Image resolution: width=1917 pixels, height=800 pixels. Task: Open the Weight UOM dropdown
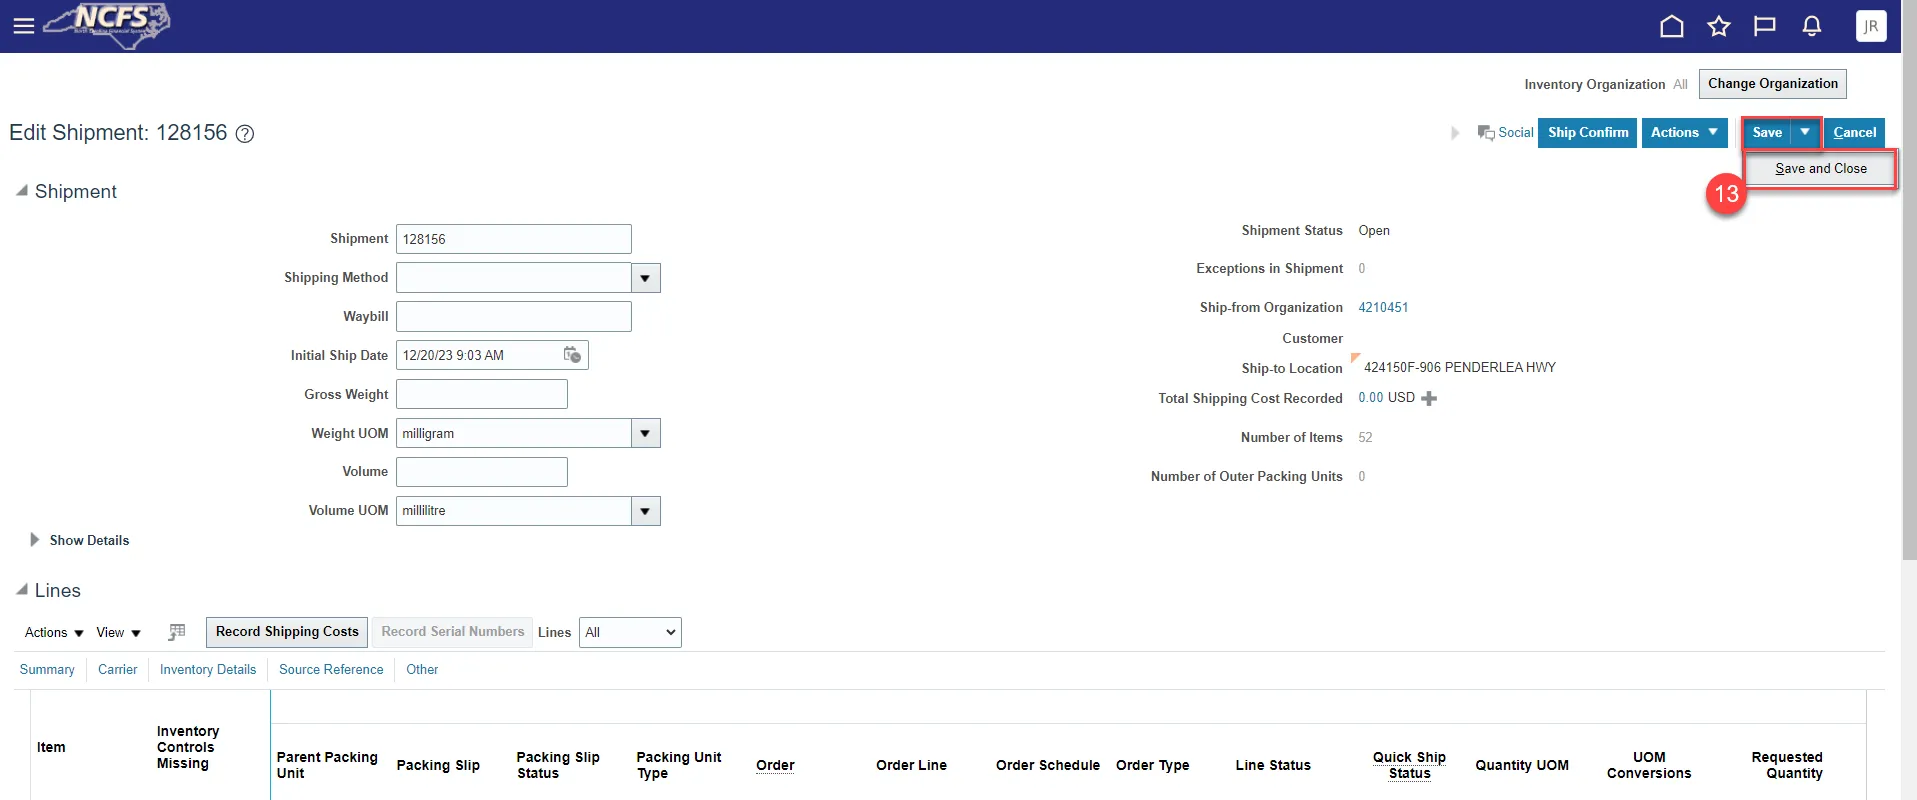646,433
